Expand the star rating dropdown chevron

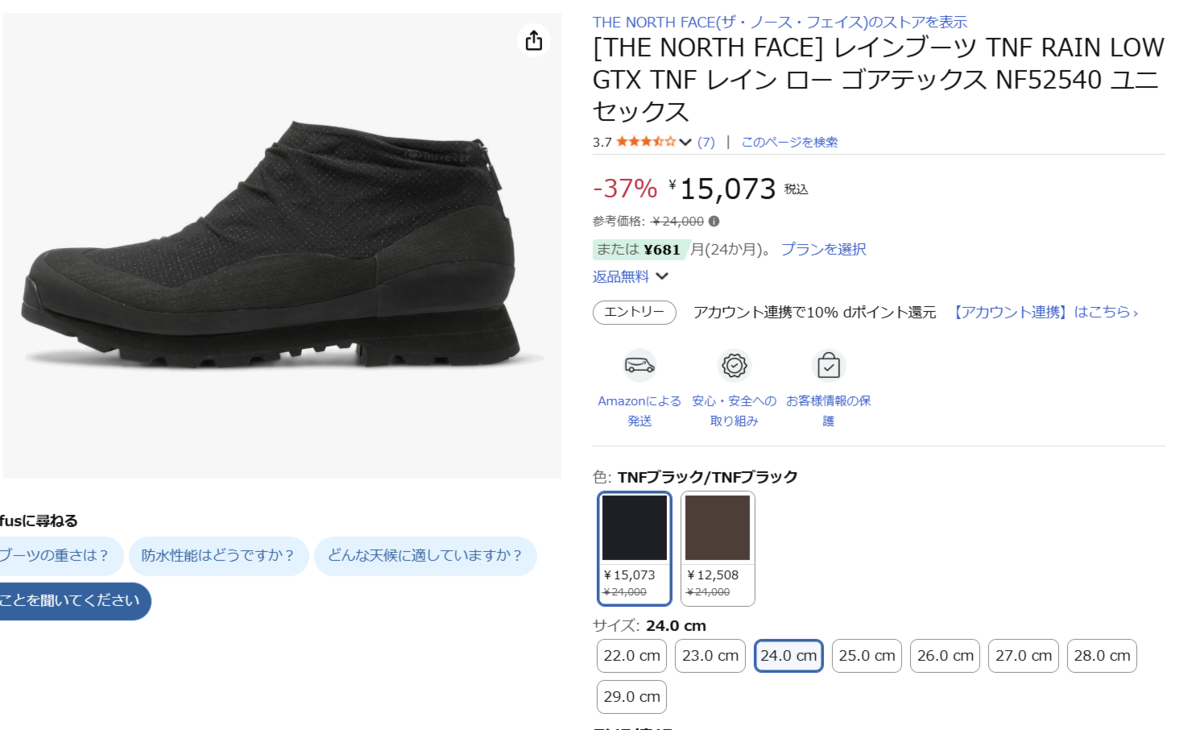tap(685, 142)
